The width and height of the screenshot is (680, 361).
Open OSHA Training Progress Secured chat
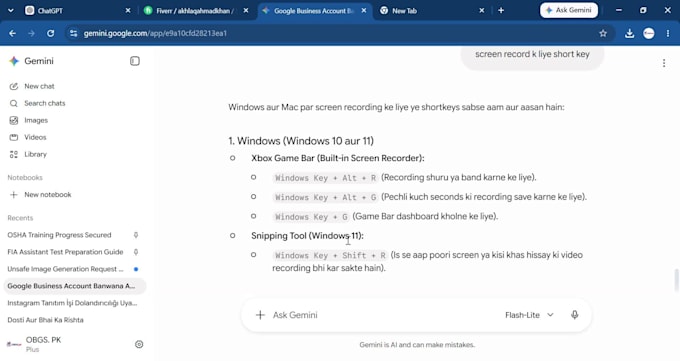[59, 235]
